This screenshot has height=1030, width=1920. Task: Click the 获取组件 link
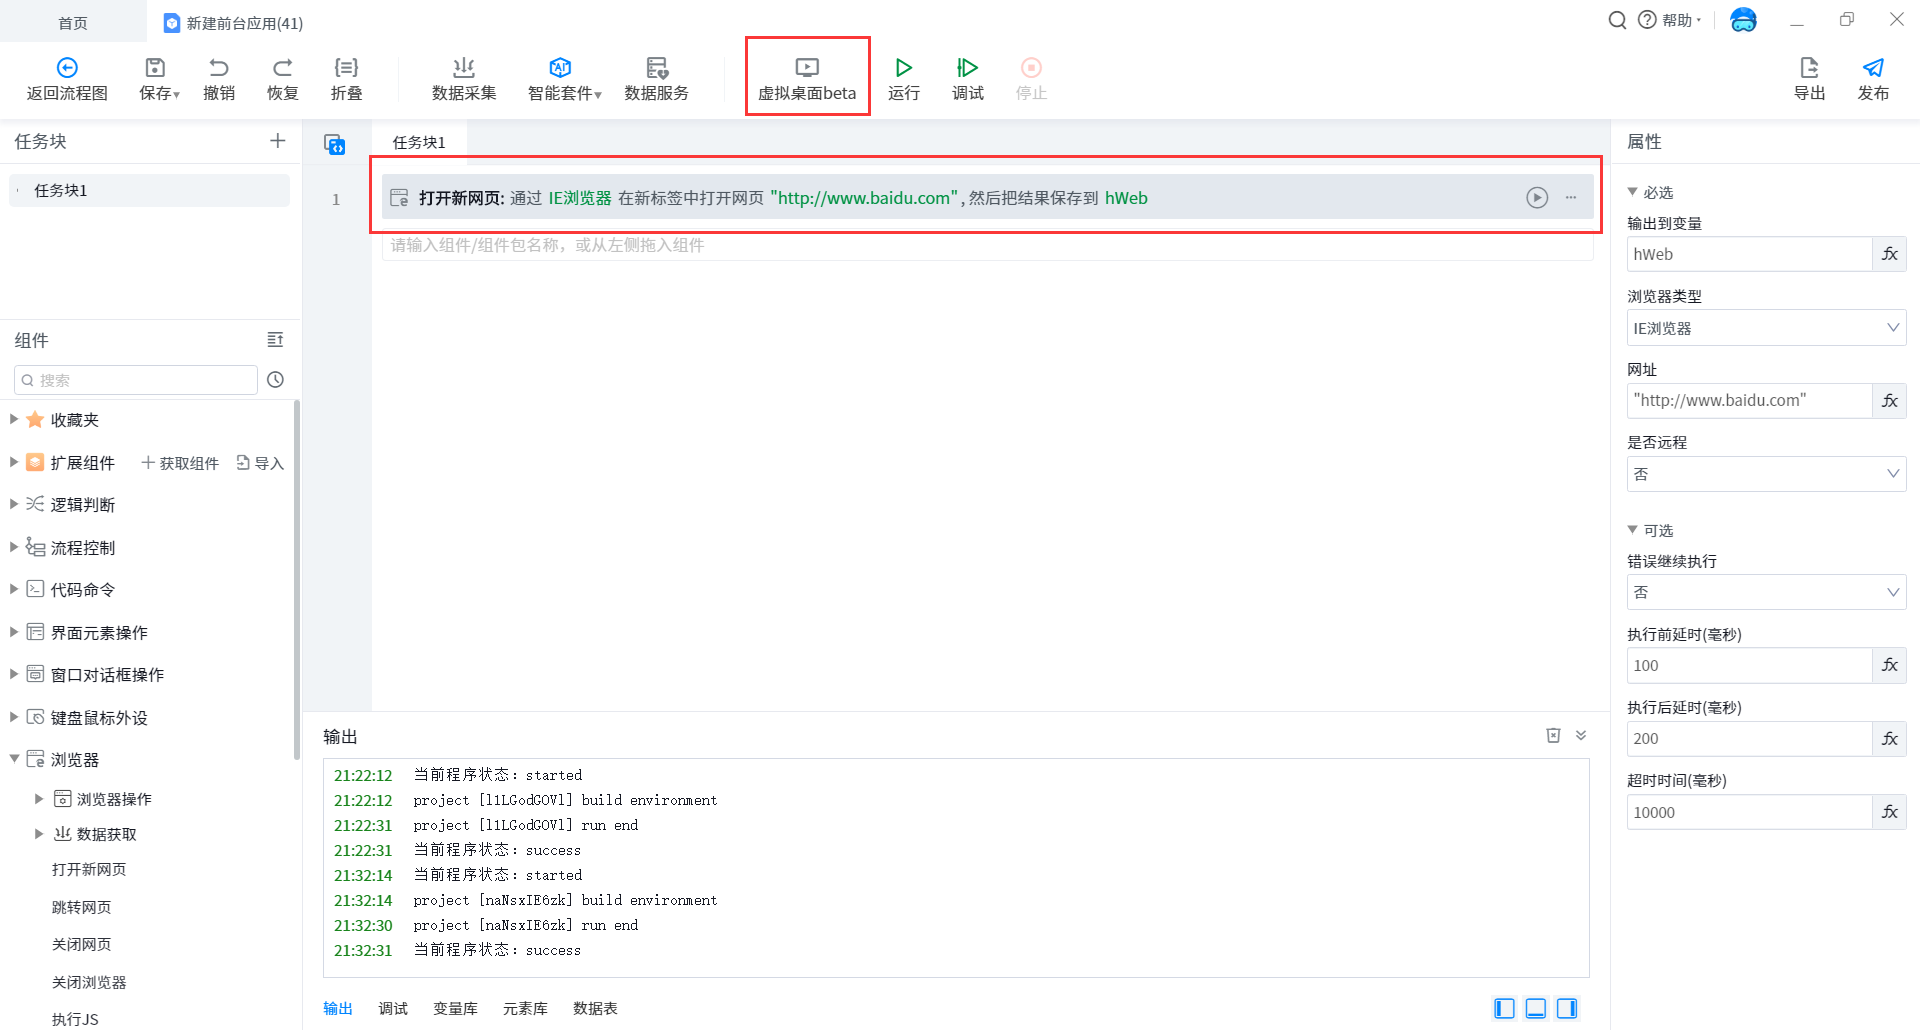tap(180, 463)
